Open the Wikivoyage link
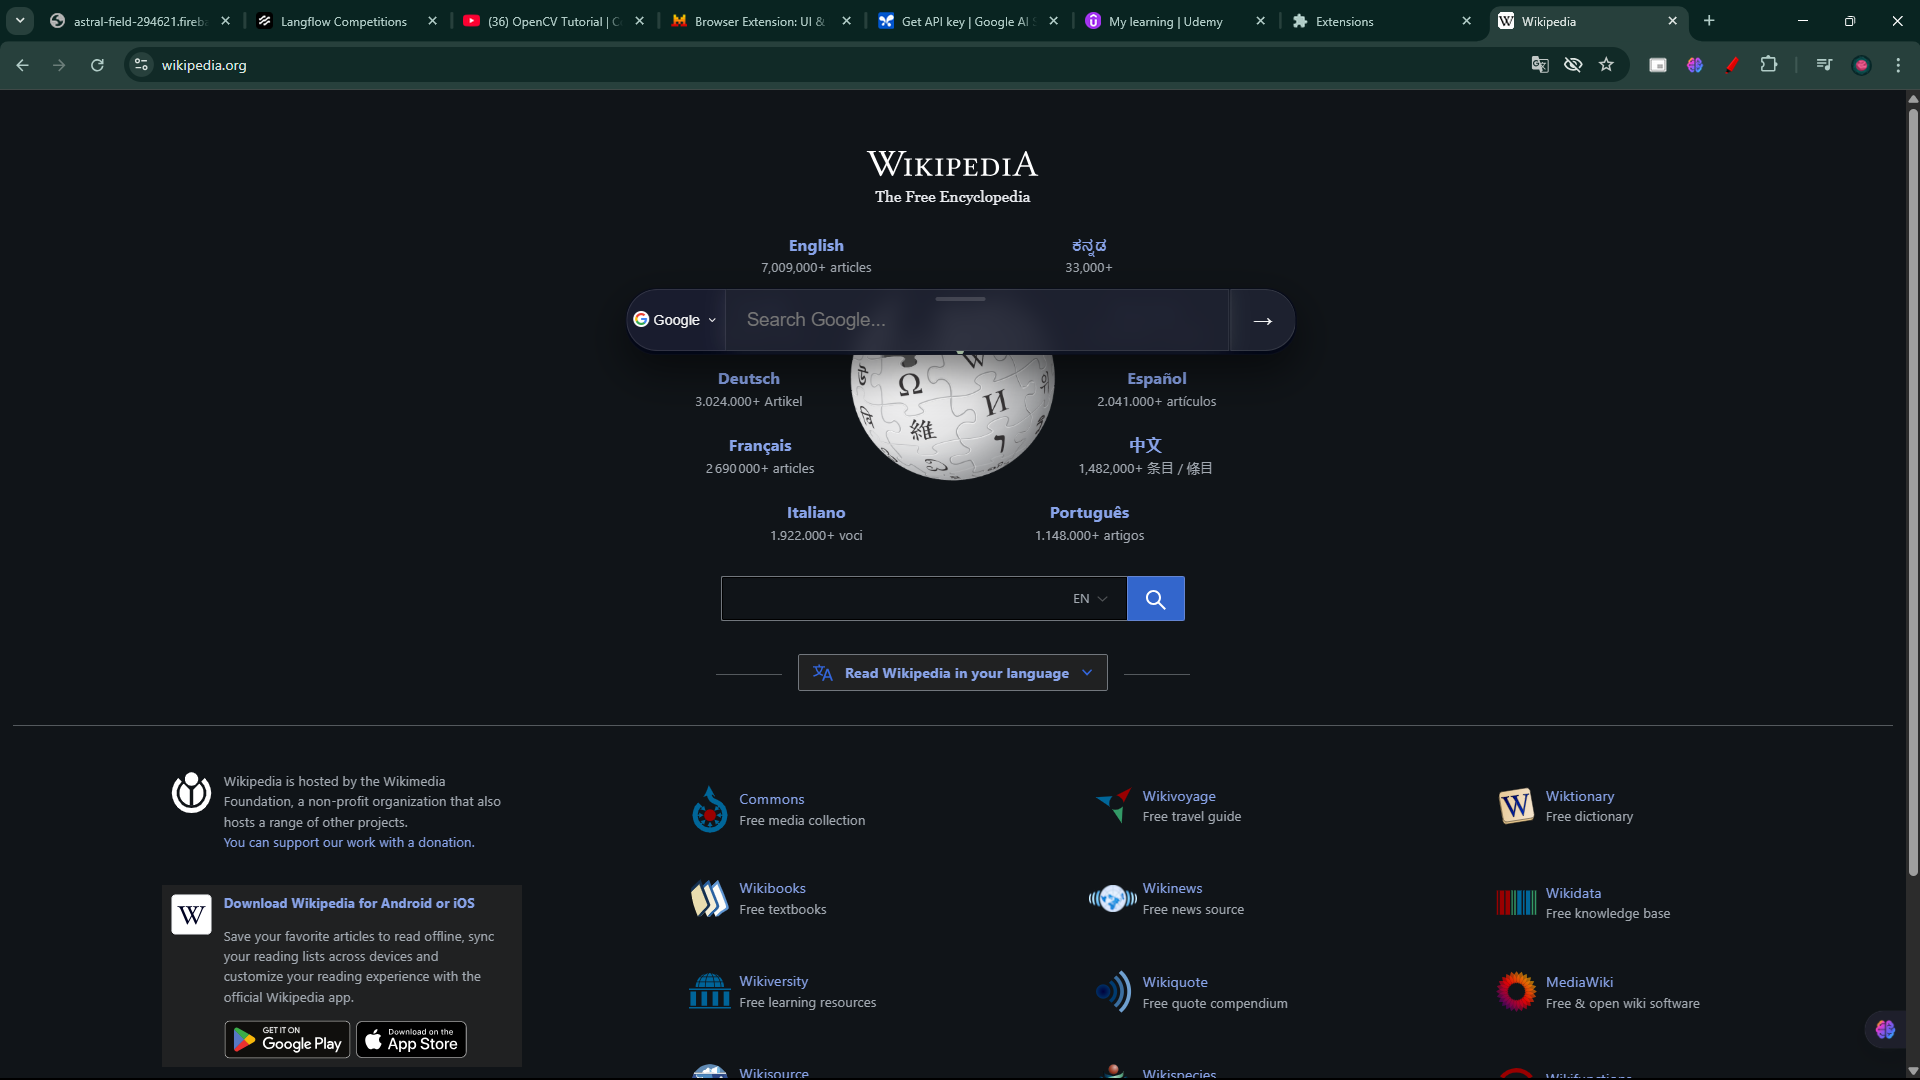 pyautogui.click(x=1179, y=797)
